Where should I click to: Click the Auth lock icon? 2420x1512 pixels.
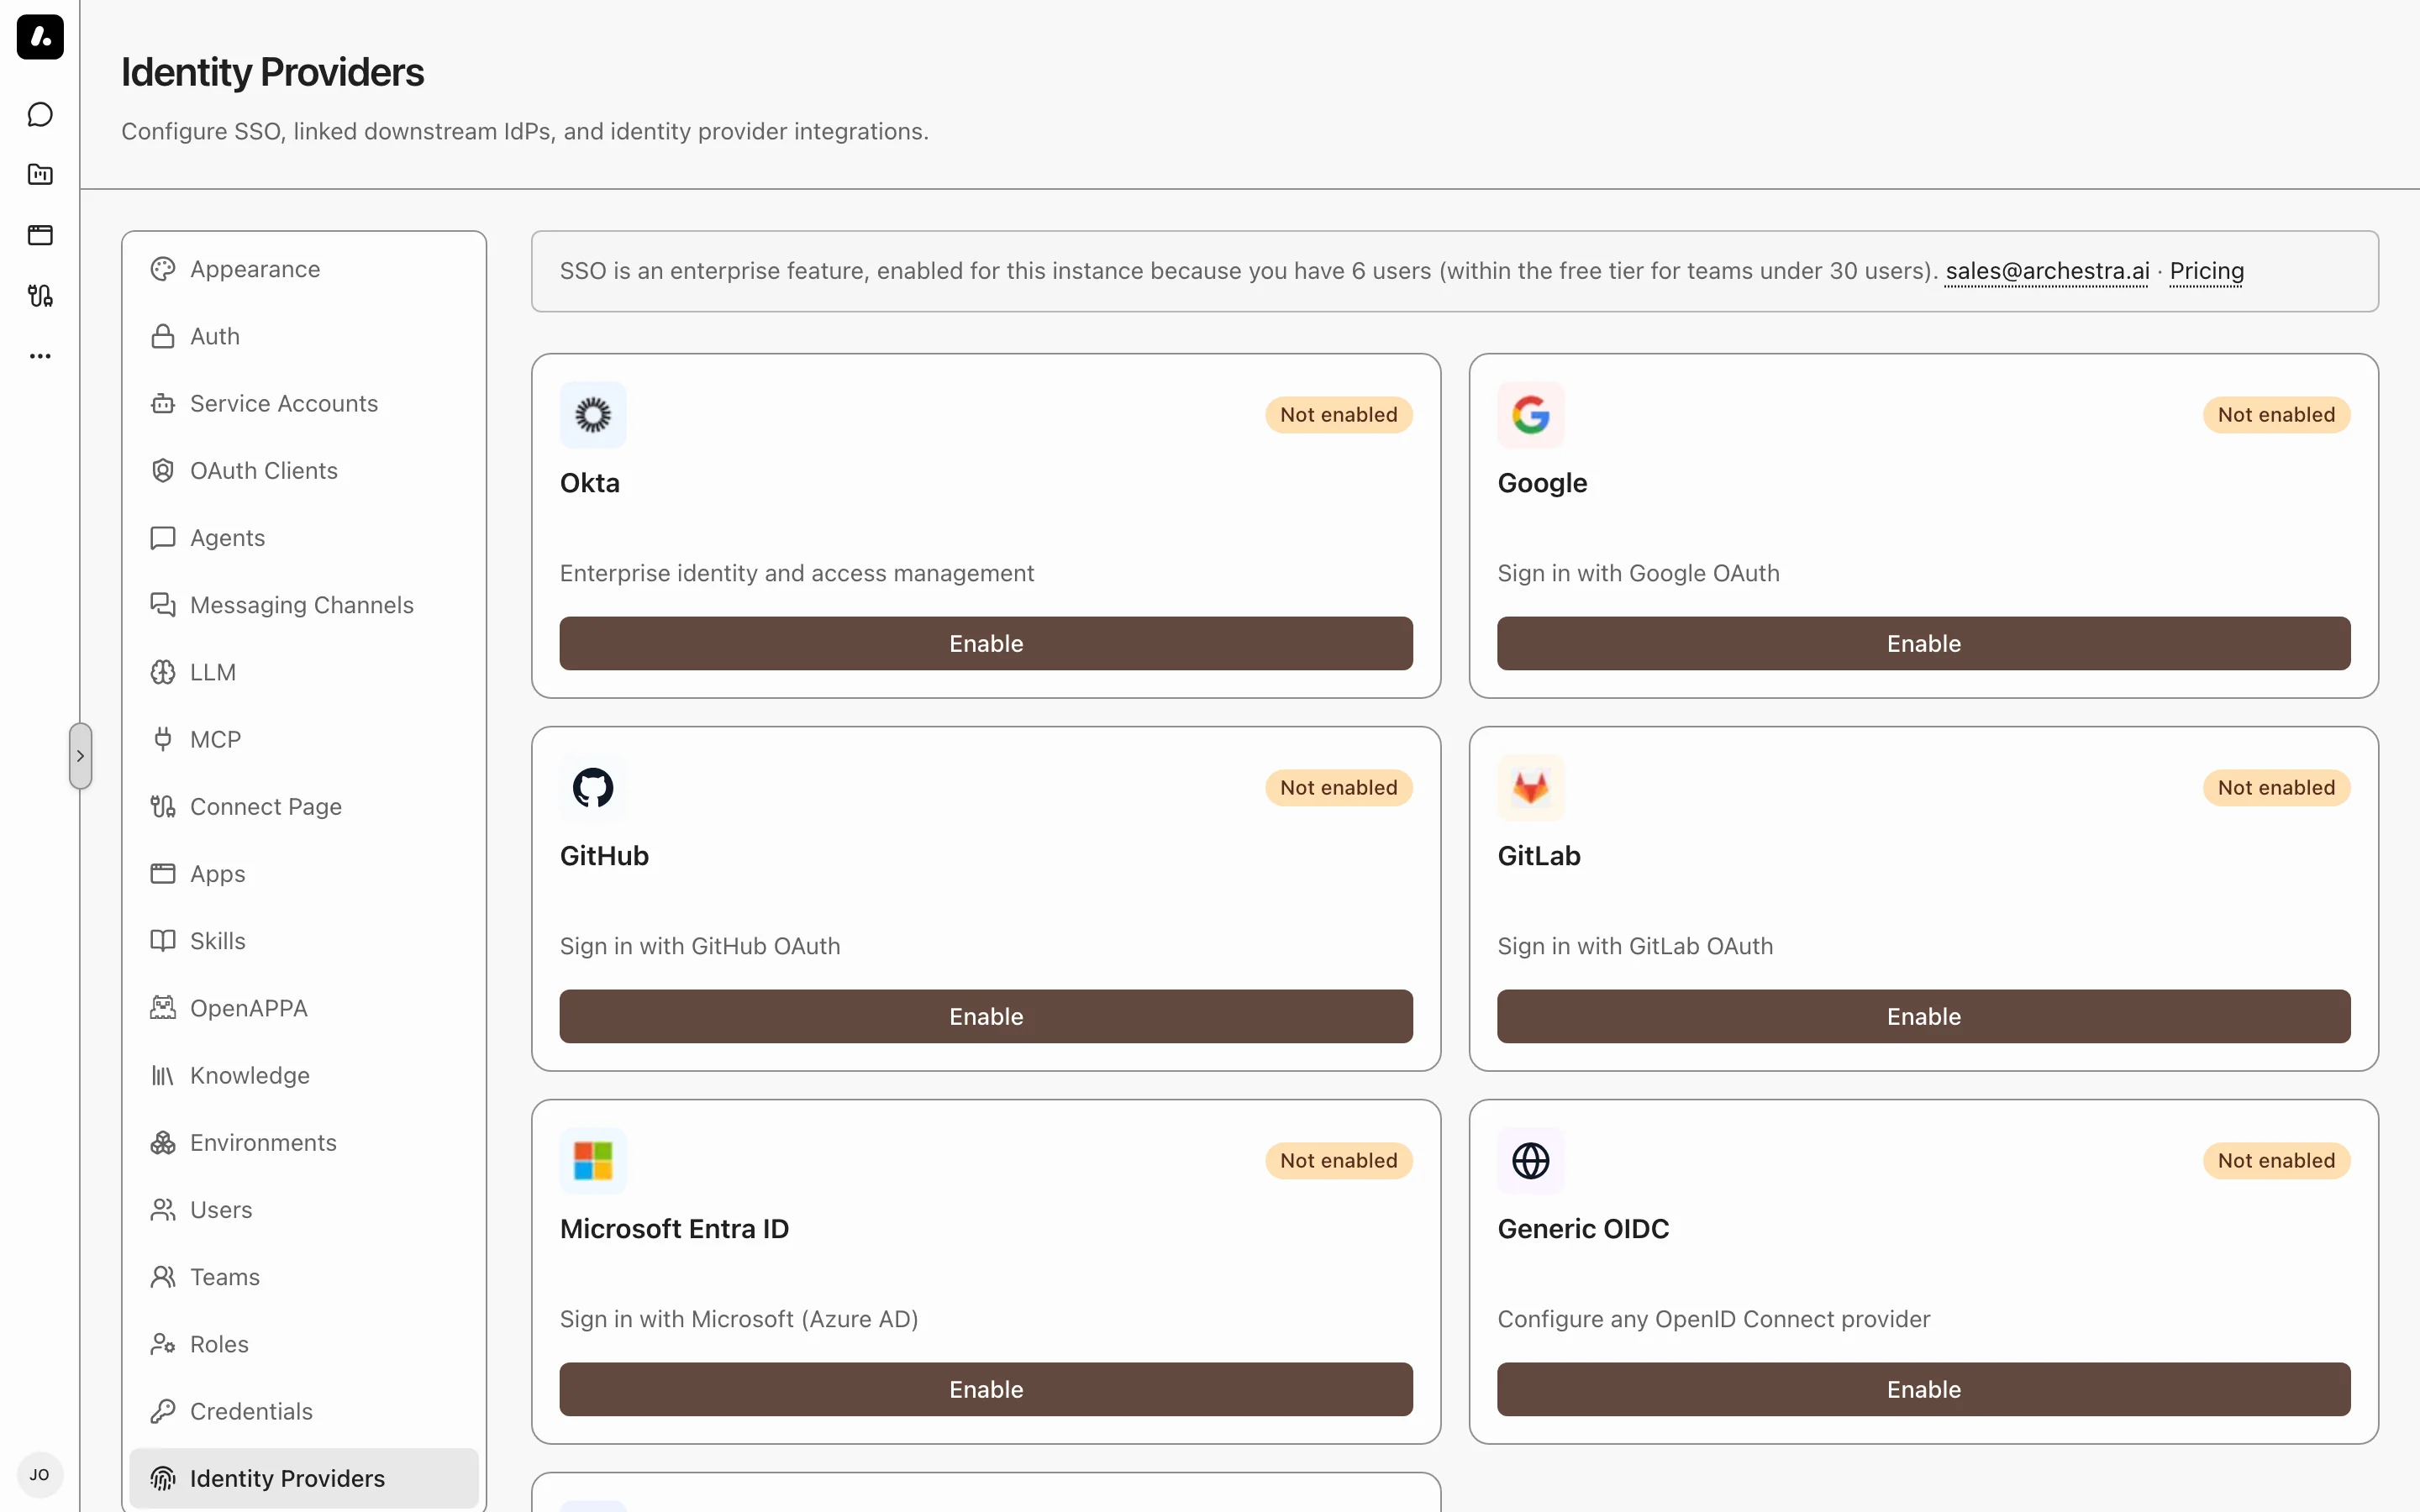click(163, 336)
